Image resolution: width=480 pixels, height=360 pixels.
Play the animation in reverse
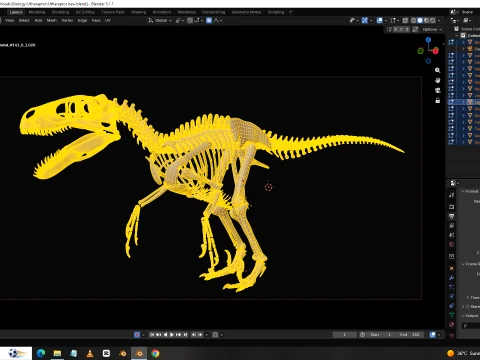pyautogui.click(x=165, y=335)
